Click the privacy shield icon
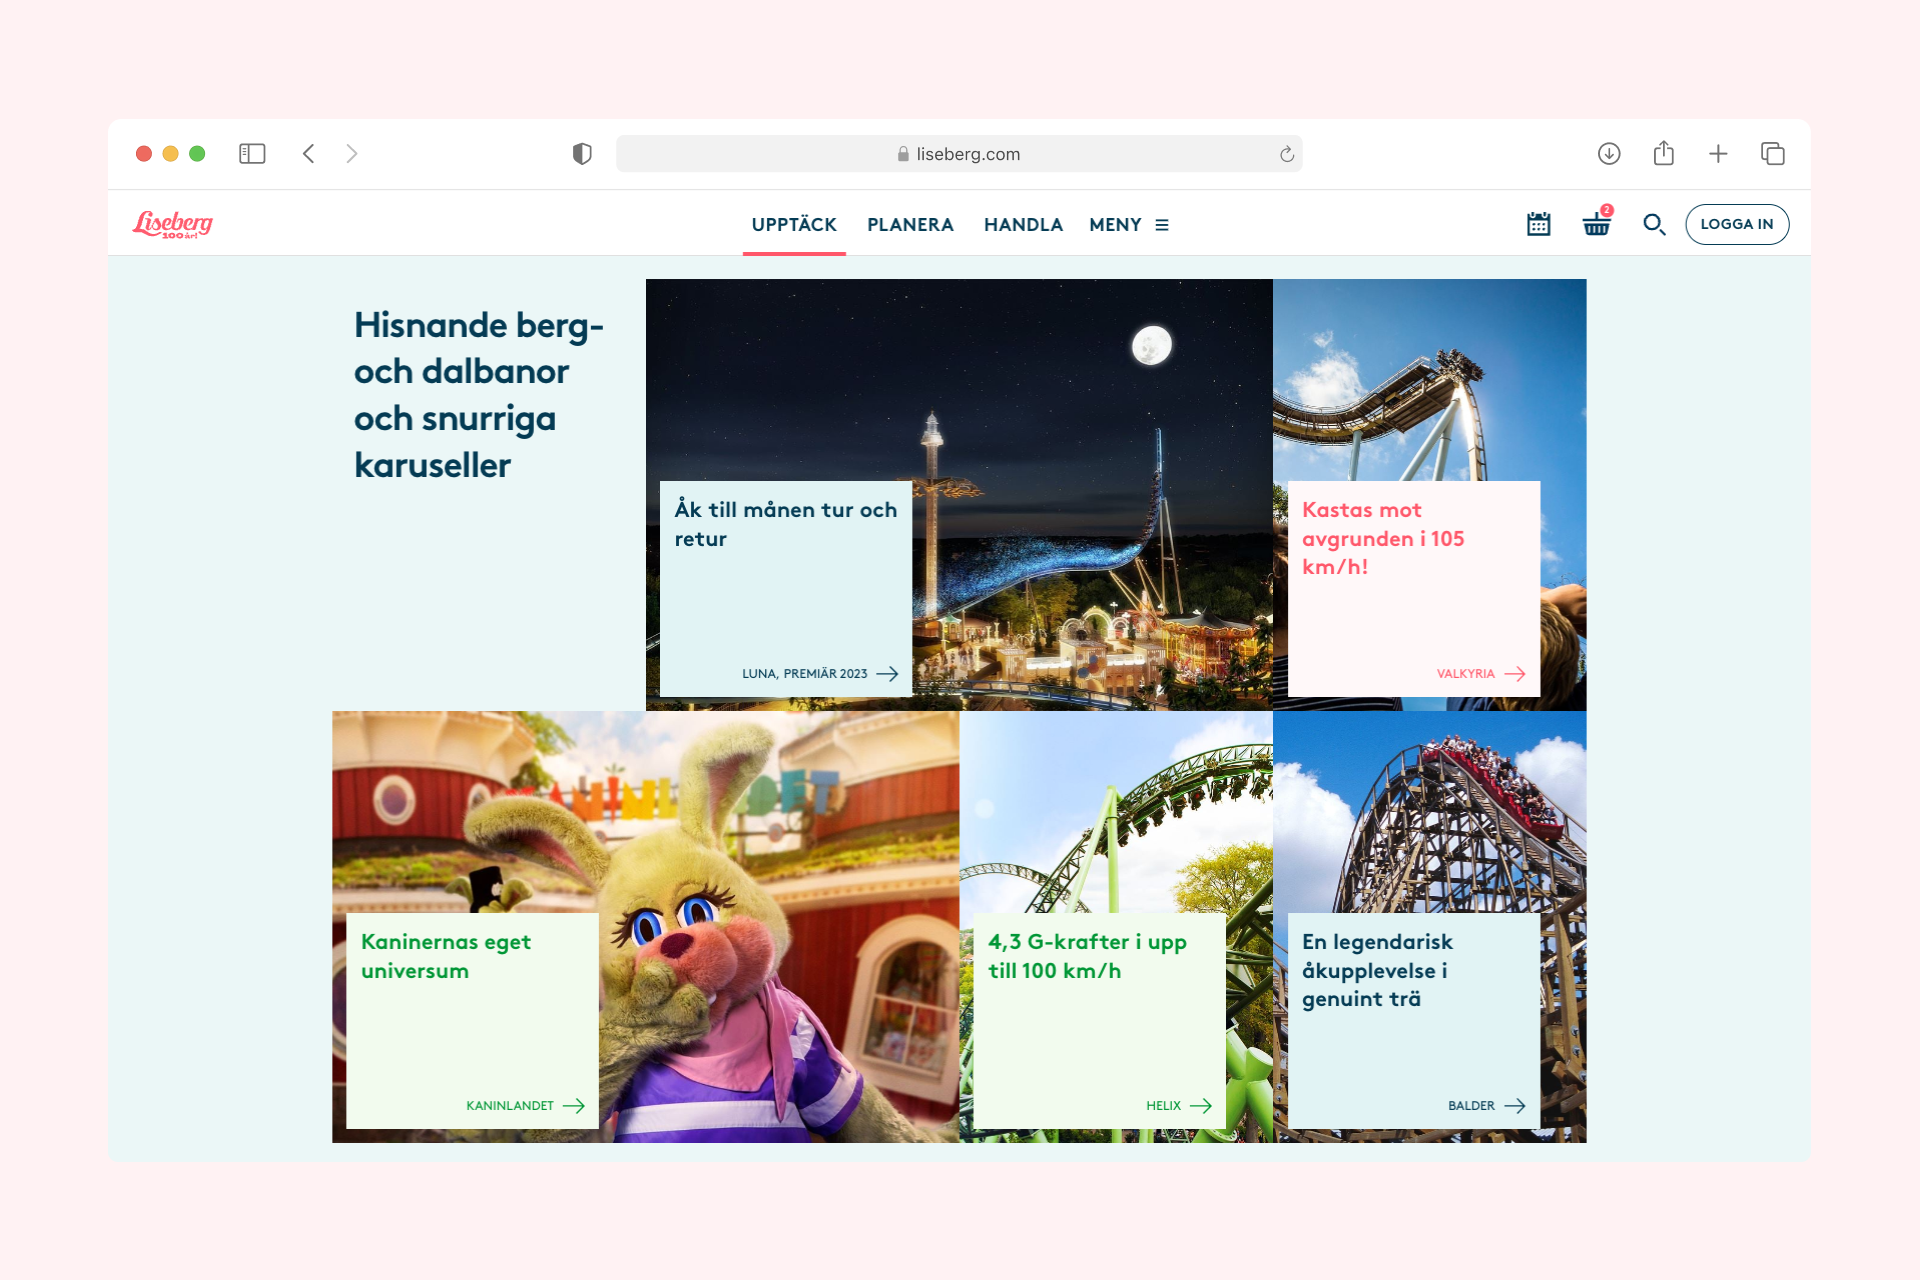This screenshot has height=1280, width=1920. pyautogui.click(x=582, y=153)
